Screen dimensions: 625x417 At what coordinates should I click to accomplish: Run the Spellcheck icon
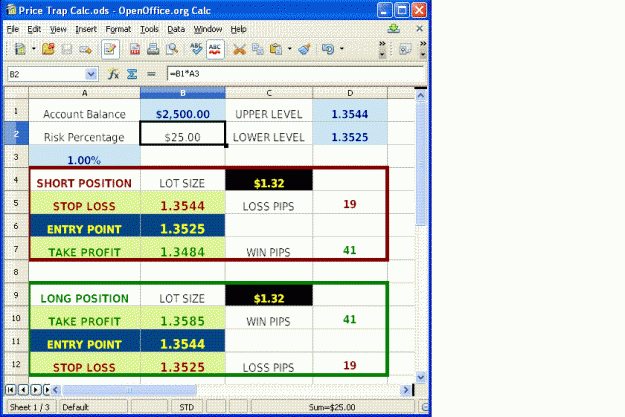(196, 49)
